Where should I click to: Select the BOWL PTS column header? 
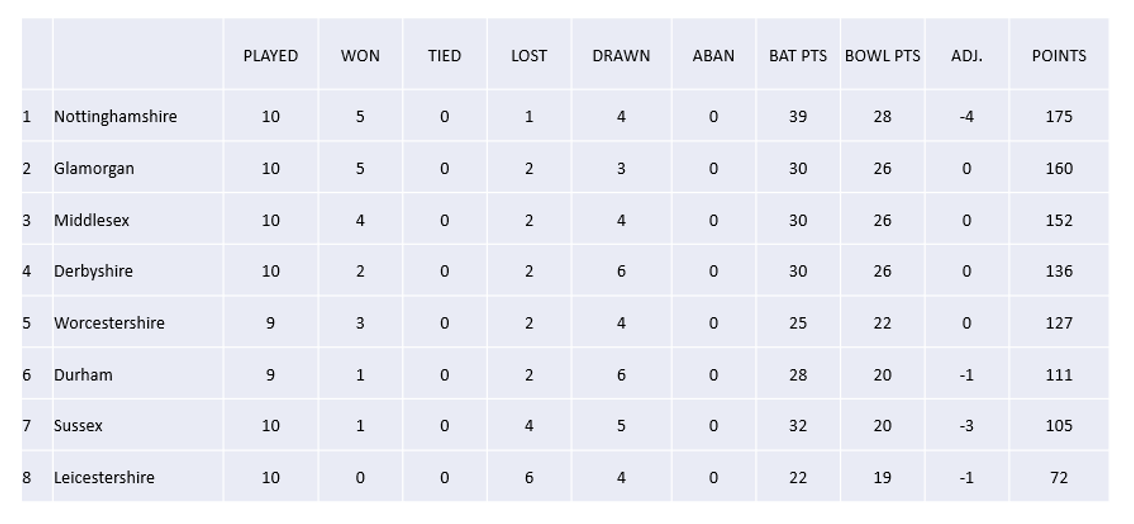click(882, 56)
